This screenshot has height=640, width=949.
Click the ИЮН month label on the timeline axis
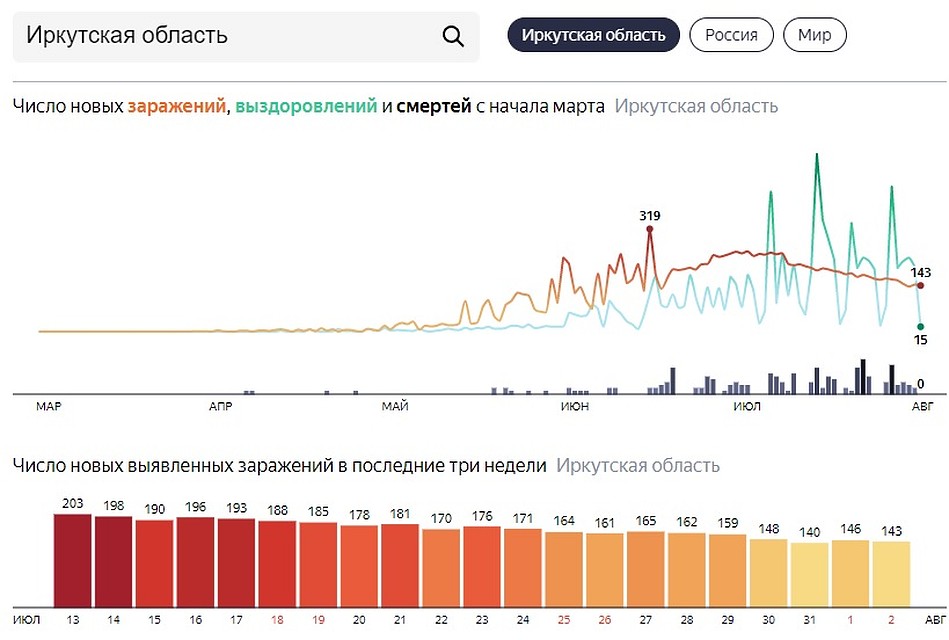pyautogui.click(x=576, y=406)
